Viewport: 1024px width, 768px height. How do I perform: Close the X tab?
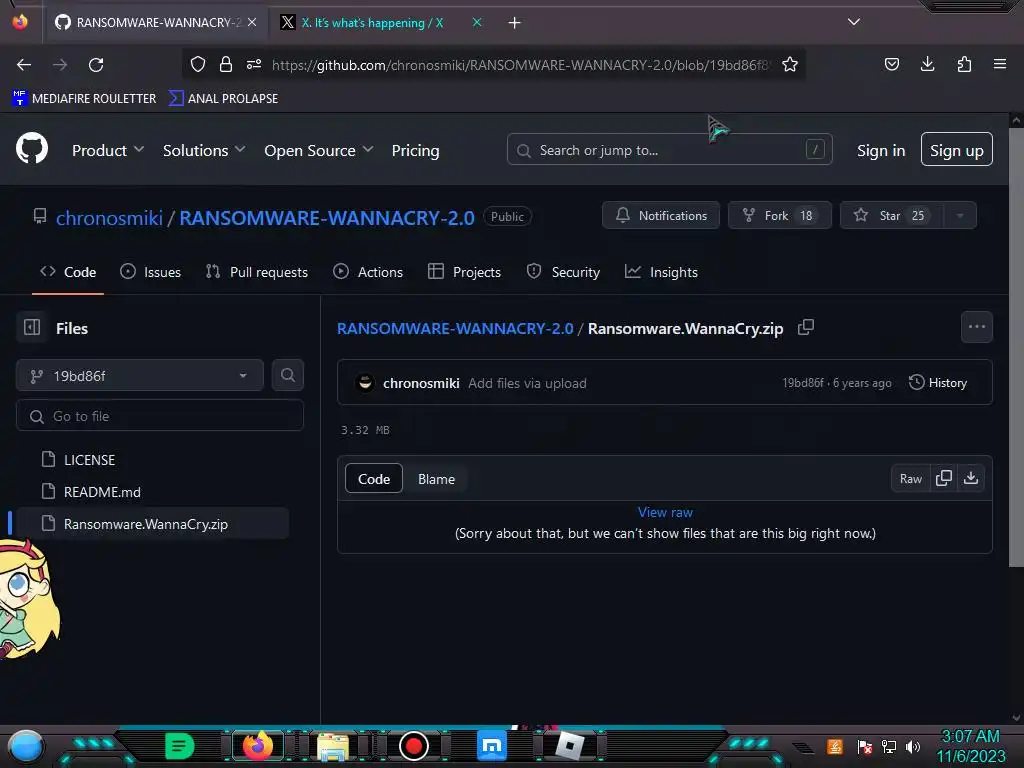click(477, 22)
